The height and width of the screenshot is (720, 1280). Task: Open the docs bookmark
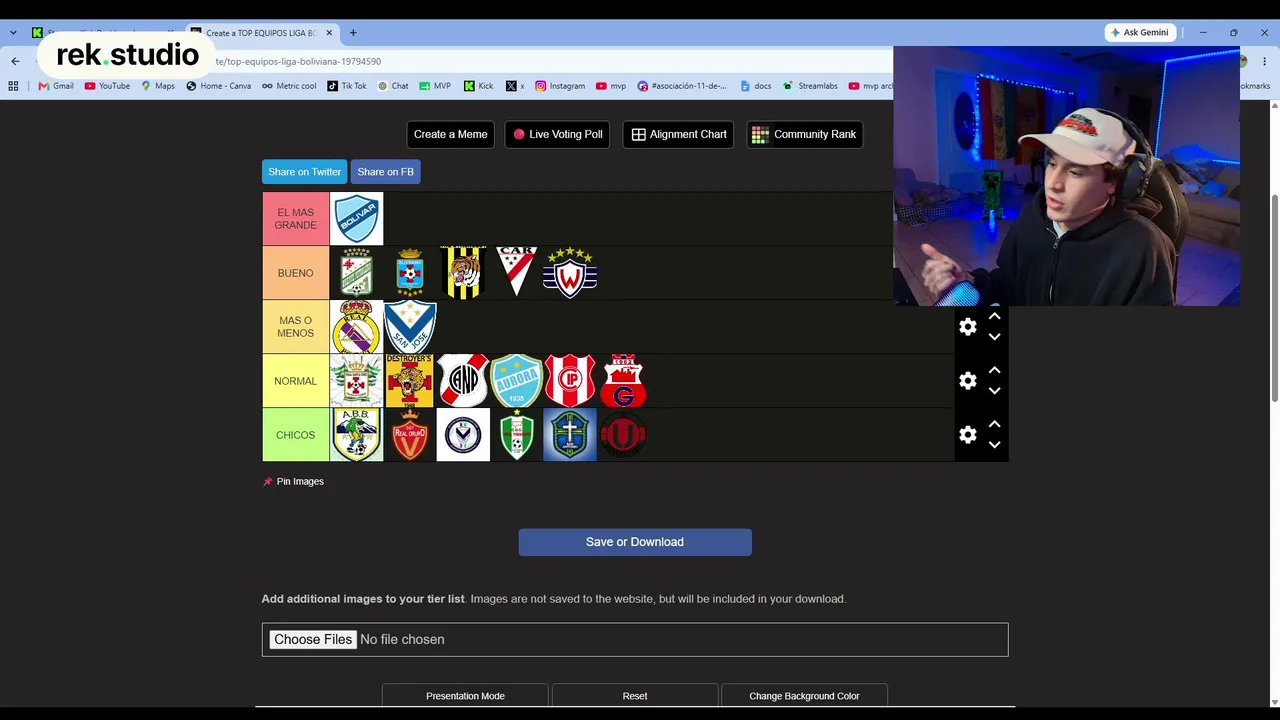click(756, 86)
